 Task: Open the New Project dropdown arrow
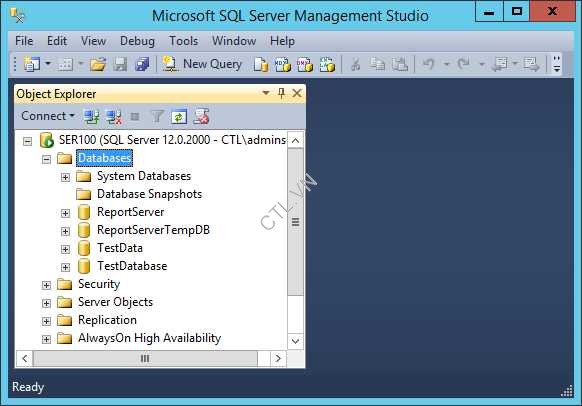pos(48,64)
